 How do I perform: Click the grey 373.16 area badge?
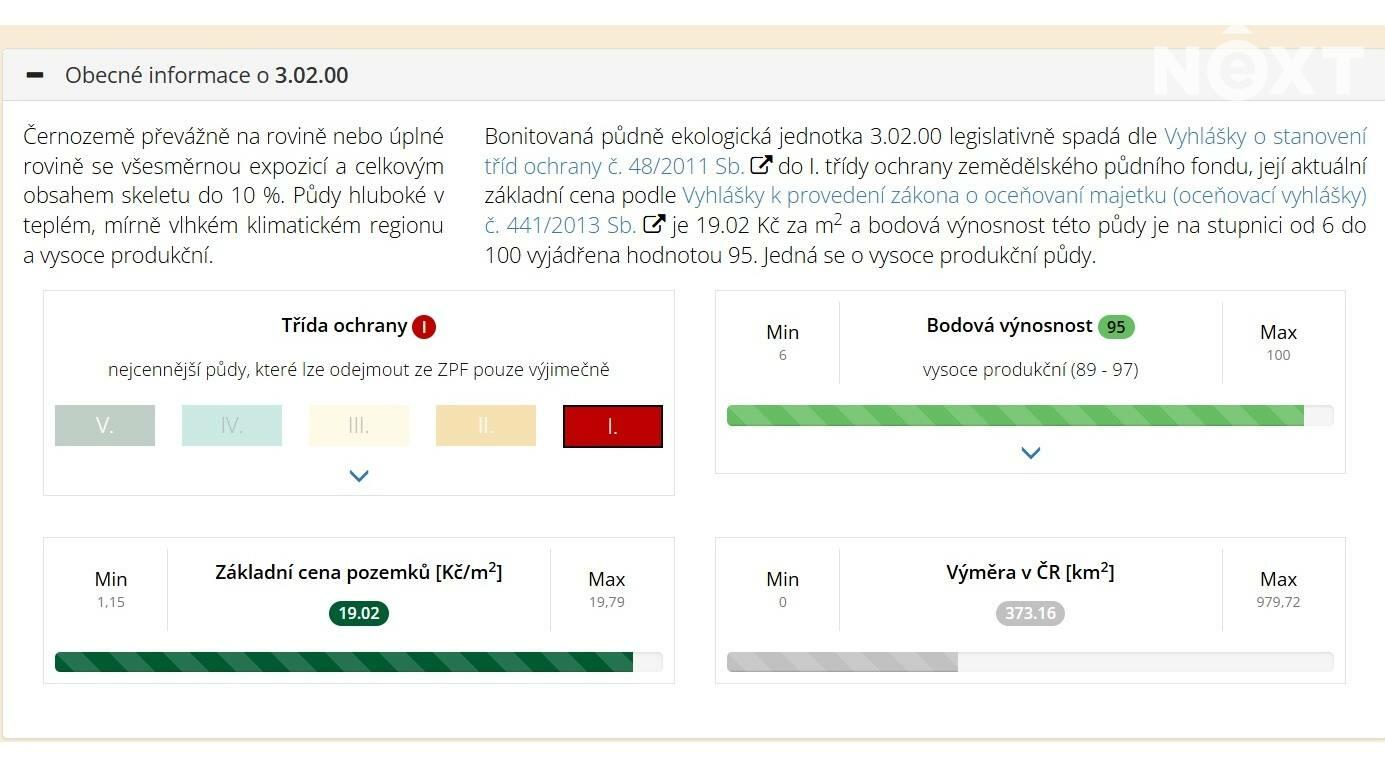pos(1030,613)
